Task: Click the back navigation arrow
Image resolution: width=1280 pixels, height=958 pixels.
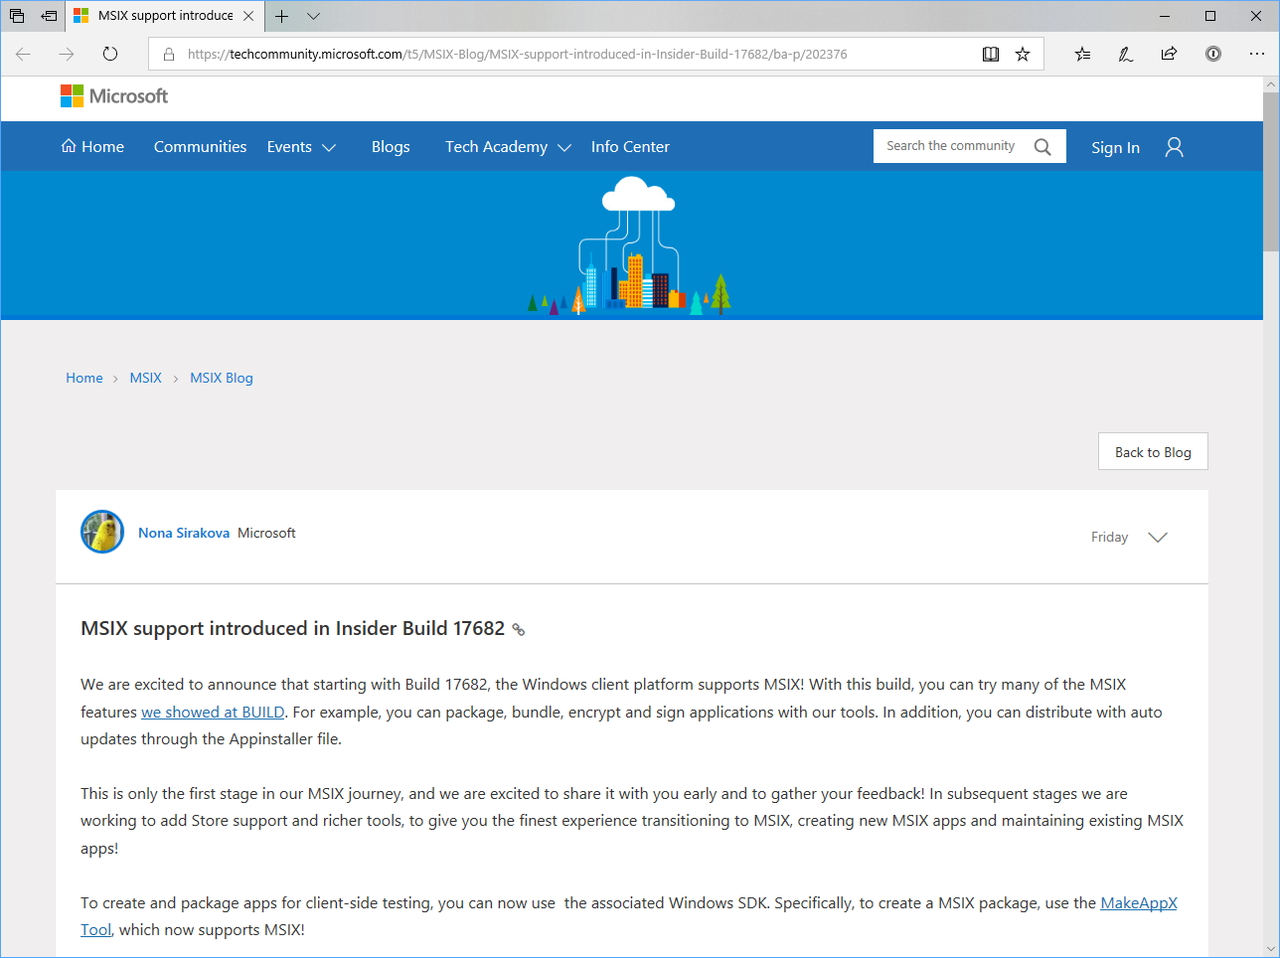Action: [x=22, y=54]
